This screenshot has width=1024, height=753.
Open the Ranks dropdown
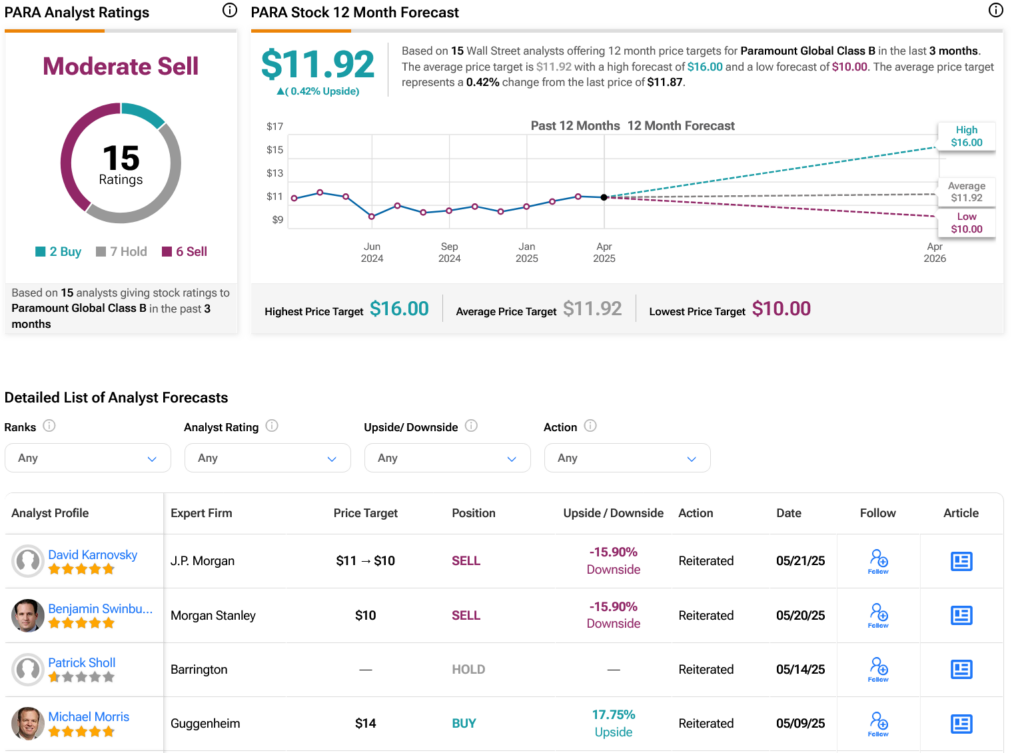[88, 458]
